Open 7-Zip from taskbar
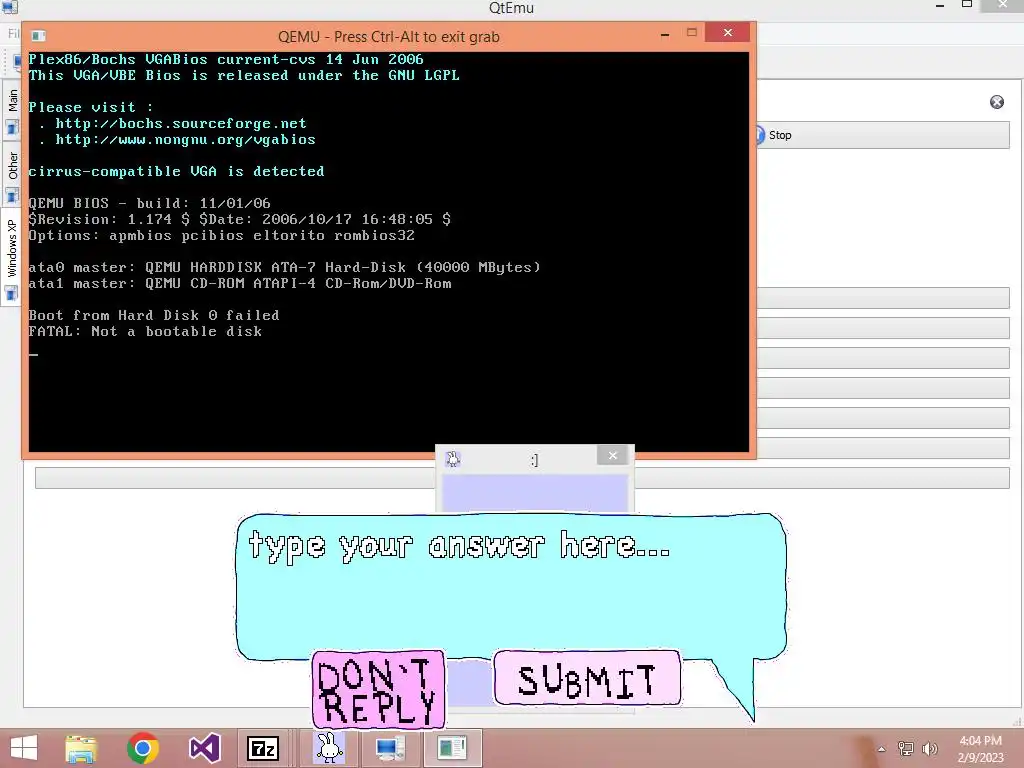Viewport: 1024px width, 768px height. [x=263, y=748]
